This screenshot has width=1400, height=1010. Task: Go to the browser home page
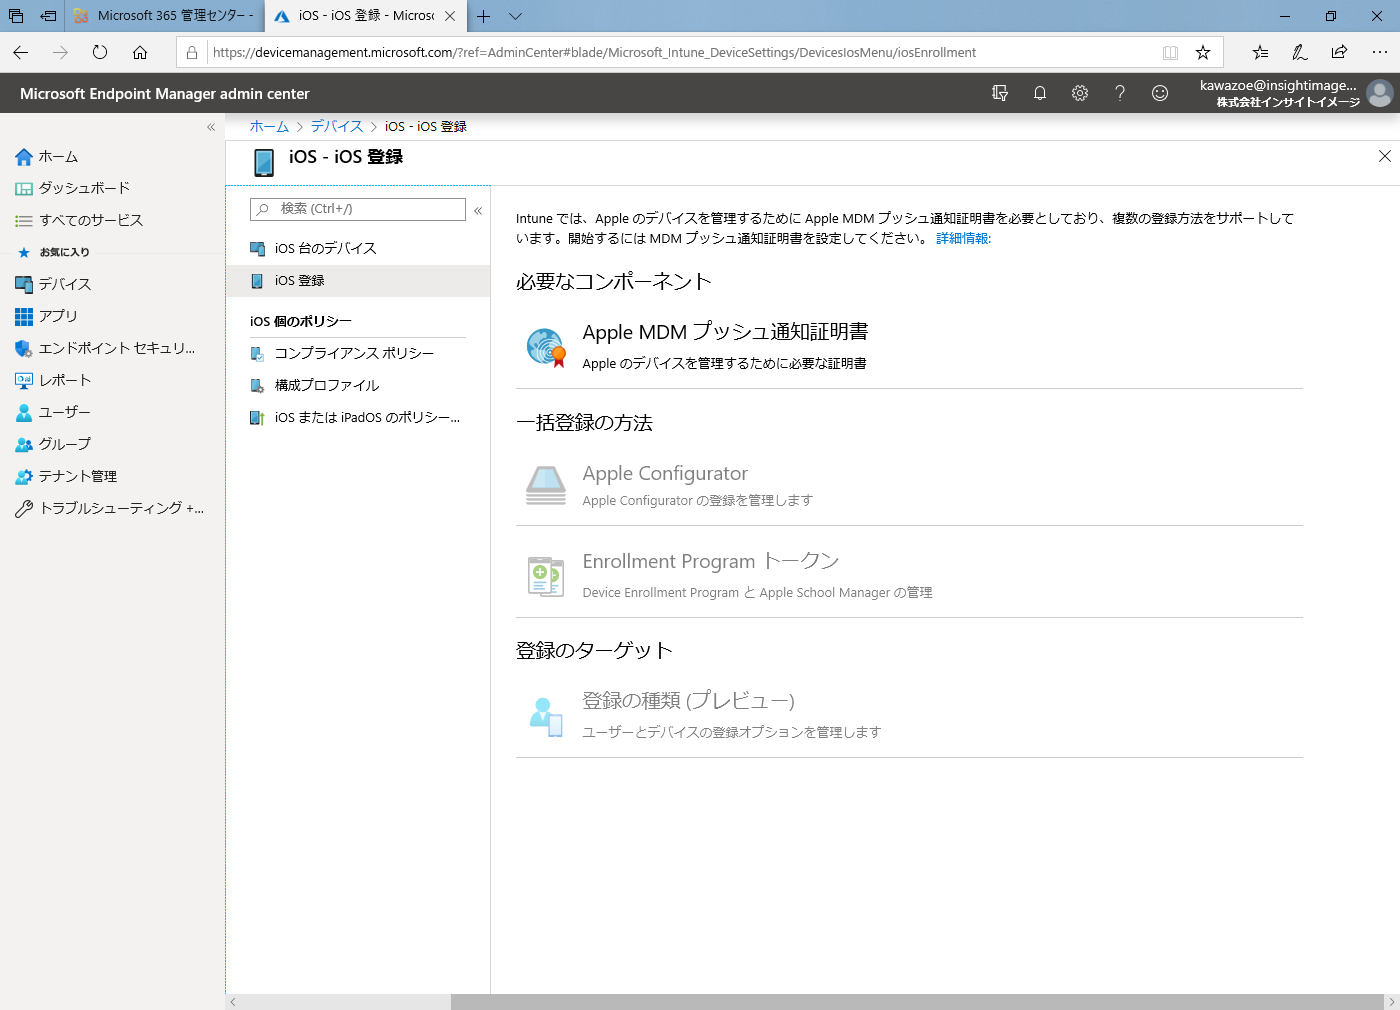(x=140, y=52)
